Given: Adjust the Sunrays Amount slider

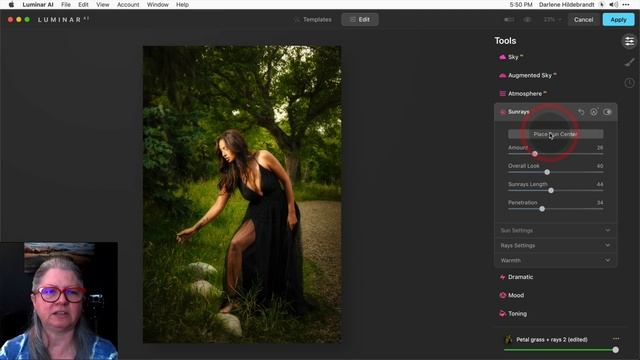Looking at the screenshot, I should coord(535,154).
